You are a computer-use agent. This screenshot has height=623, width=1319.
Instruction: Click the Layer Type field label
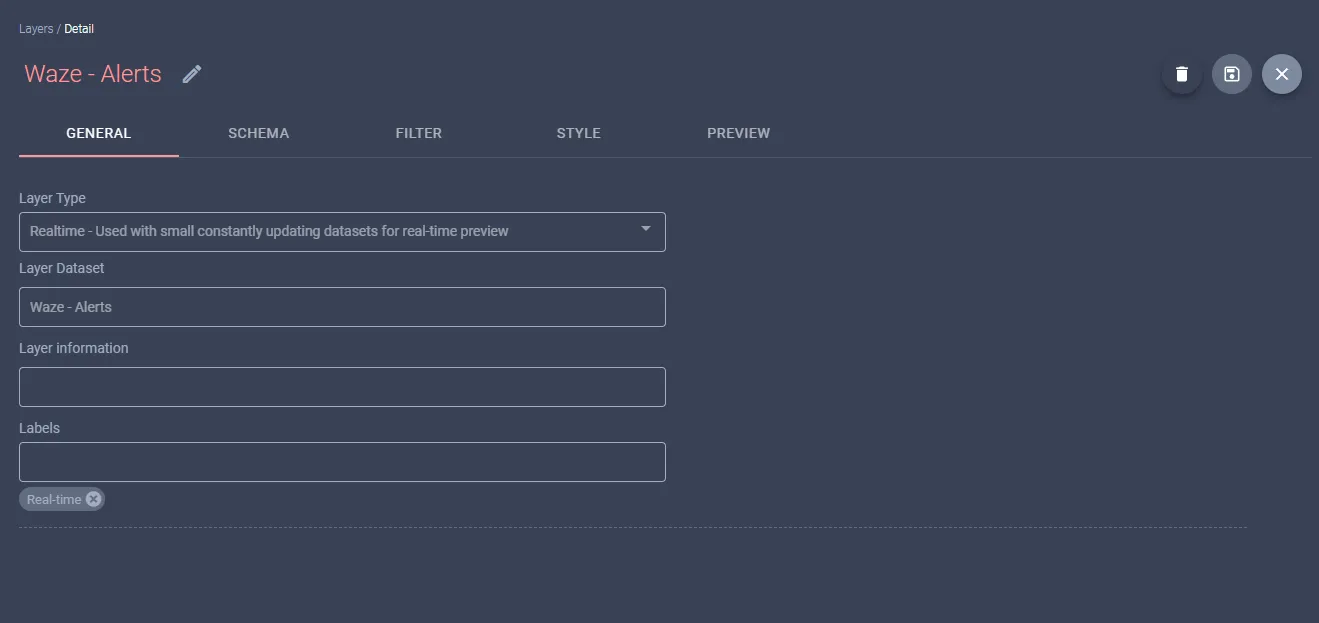pos(52,198)
